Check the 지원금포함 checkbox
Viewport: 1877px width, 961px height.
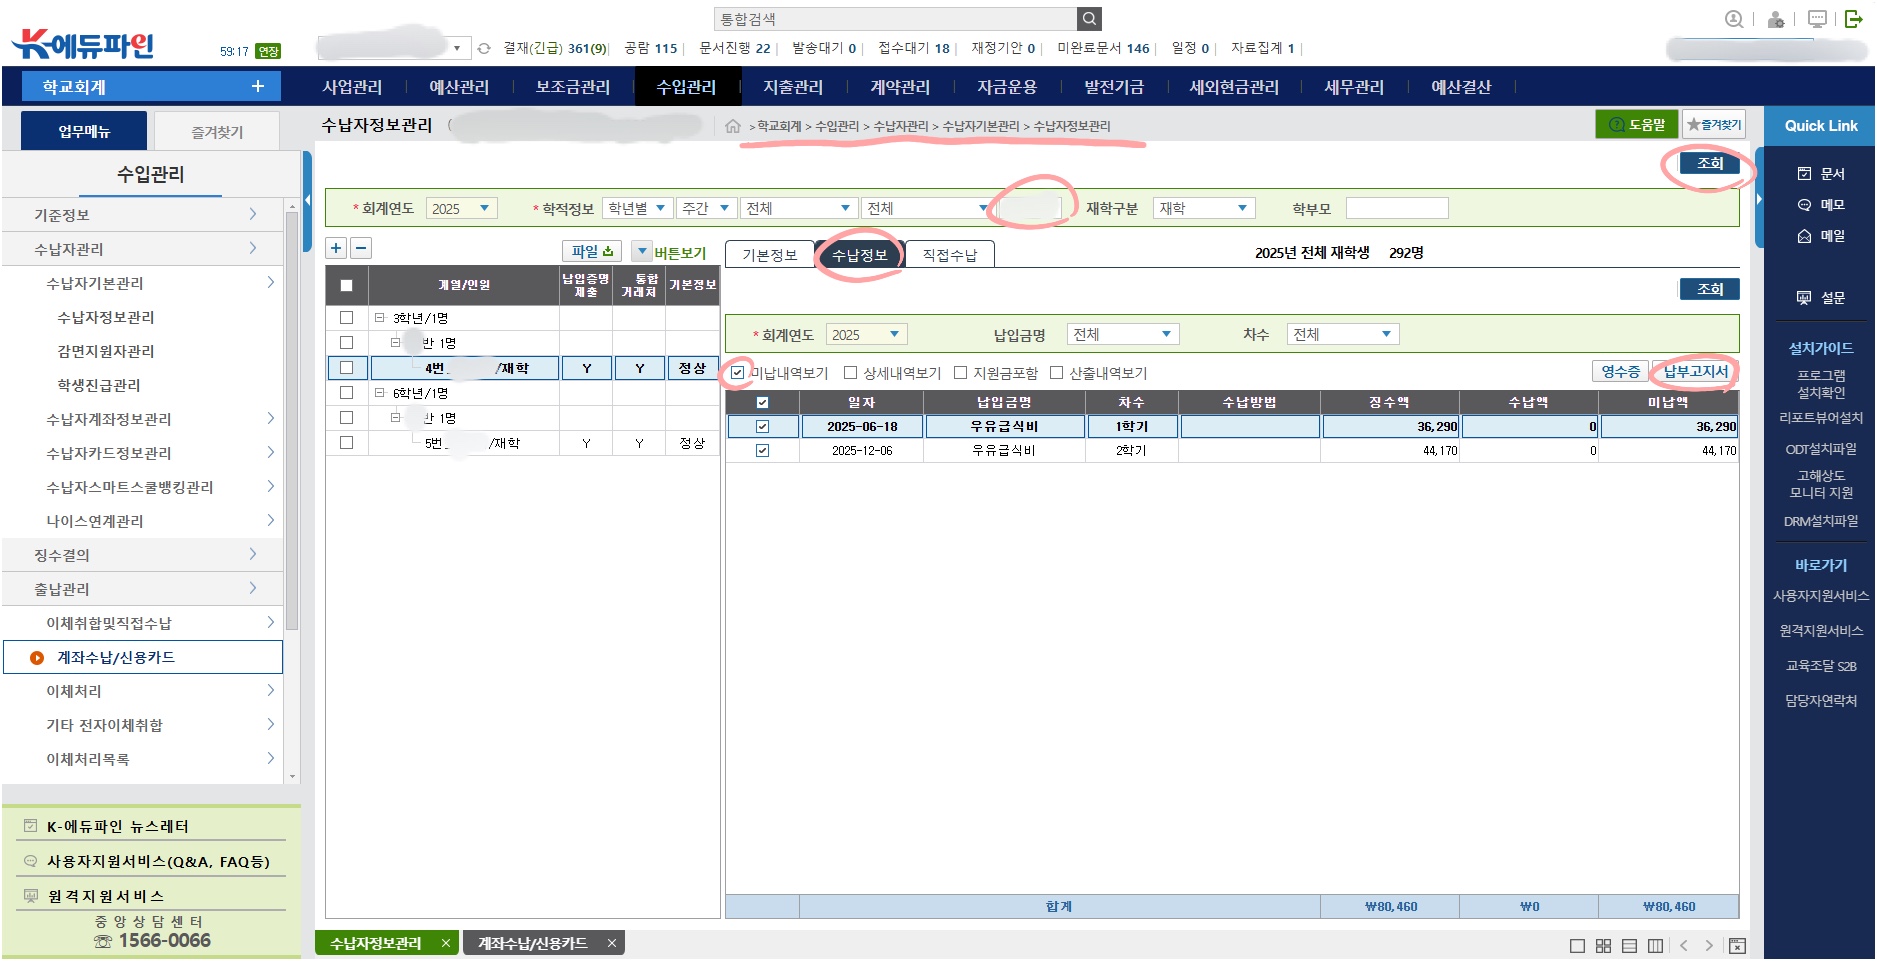tap(961, 373)
